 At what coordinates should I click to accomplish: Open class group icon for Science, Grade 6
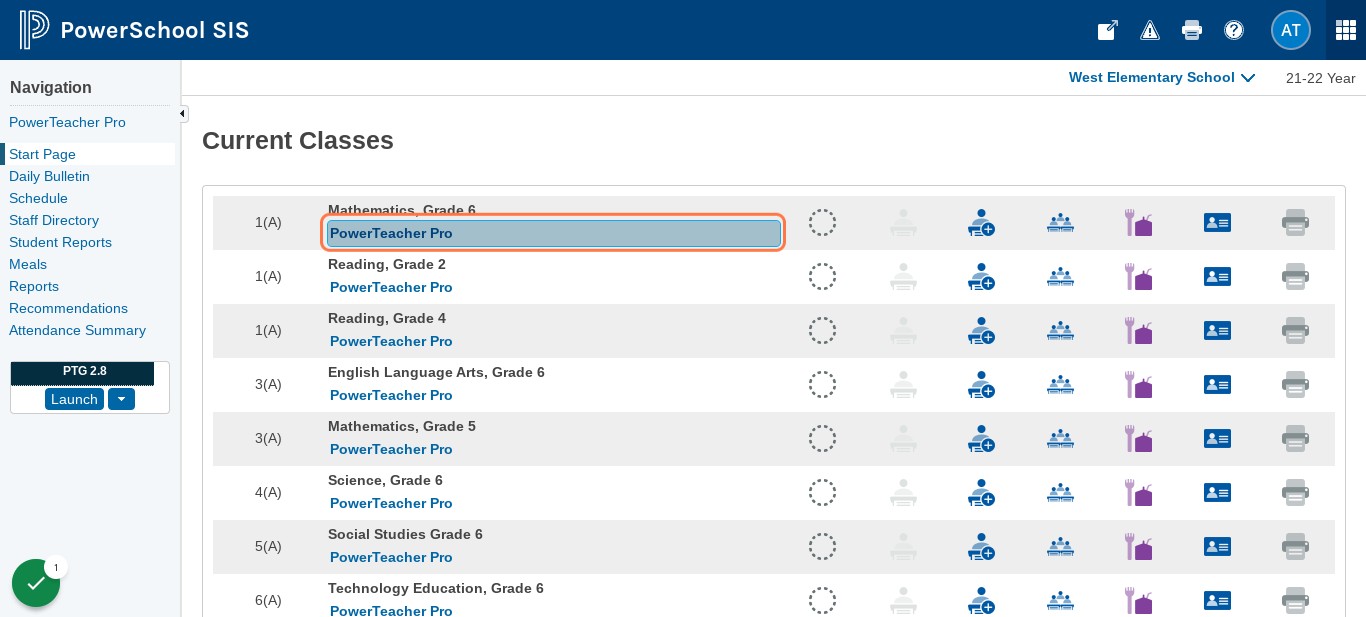pyautogui.click(x=1060, y=493)
